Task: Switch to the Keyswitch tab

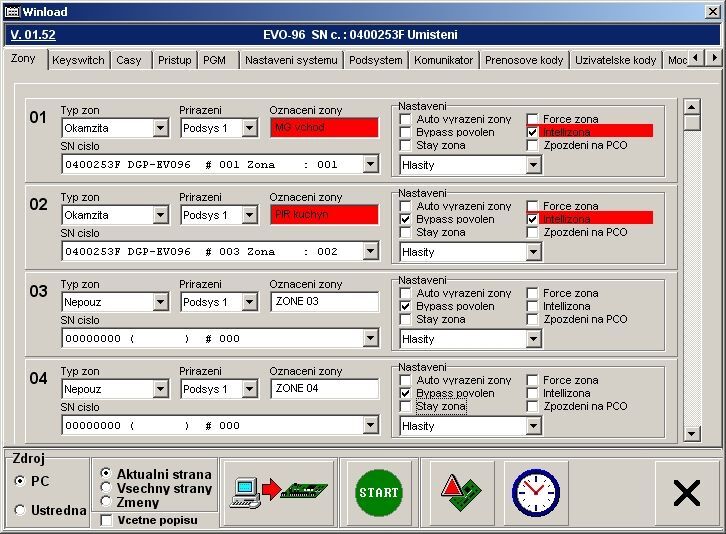Action: click(78, 60)
